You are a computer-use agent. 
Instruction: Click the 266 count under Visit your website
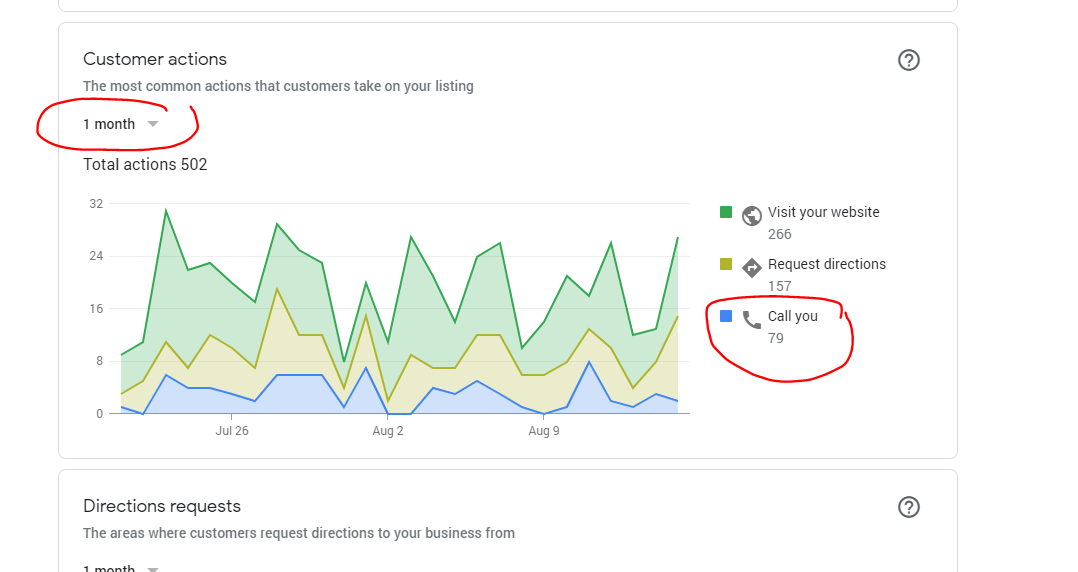[779, 234]
